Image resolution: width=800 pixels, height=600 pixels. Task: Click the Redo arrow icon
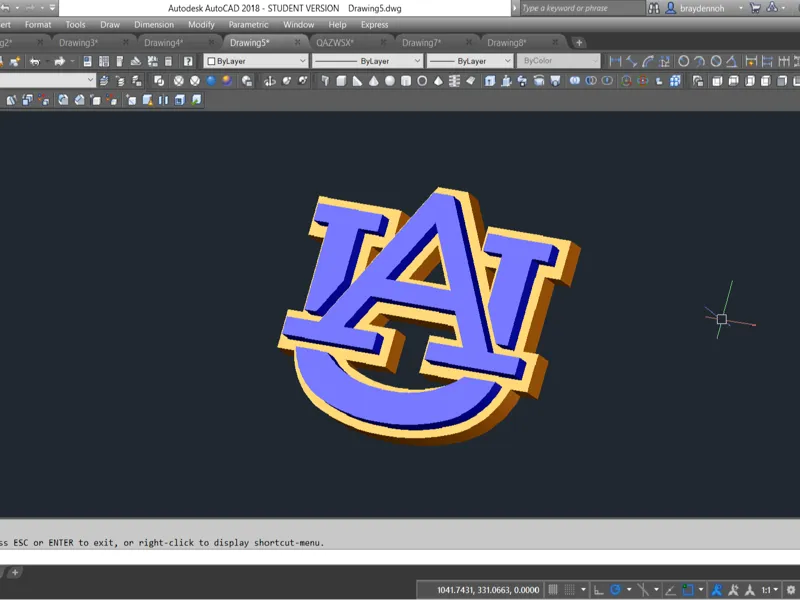click(60, 61)
